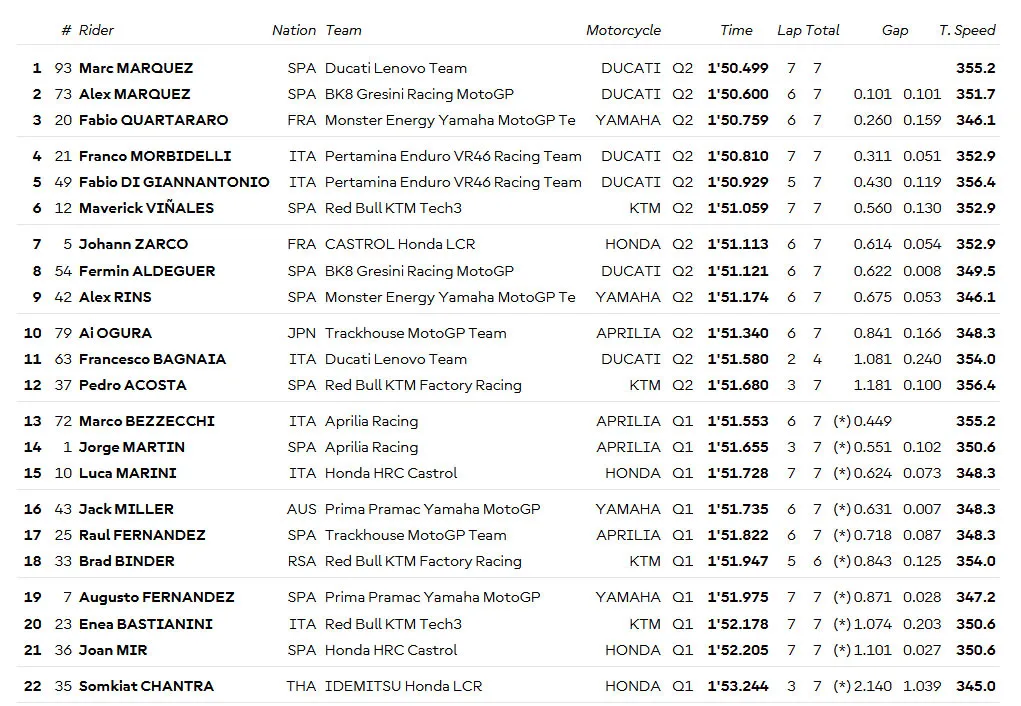Screen dimensions: 1021x706
Task: Select Franco MORBIDELLI's name
Action: coord(155,156)
